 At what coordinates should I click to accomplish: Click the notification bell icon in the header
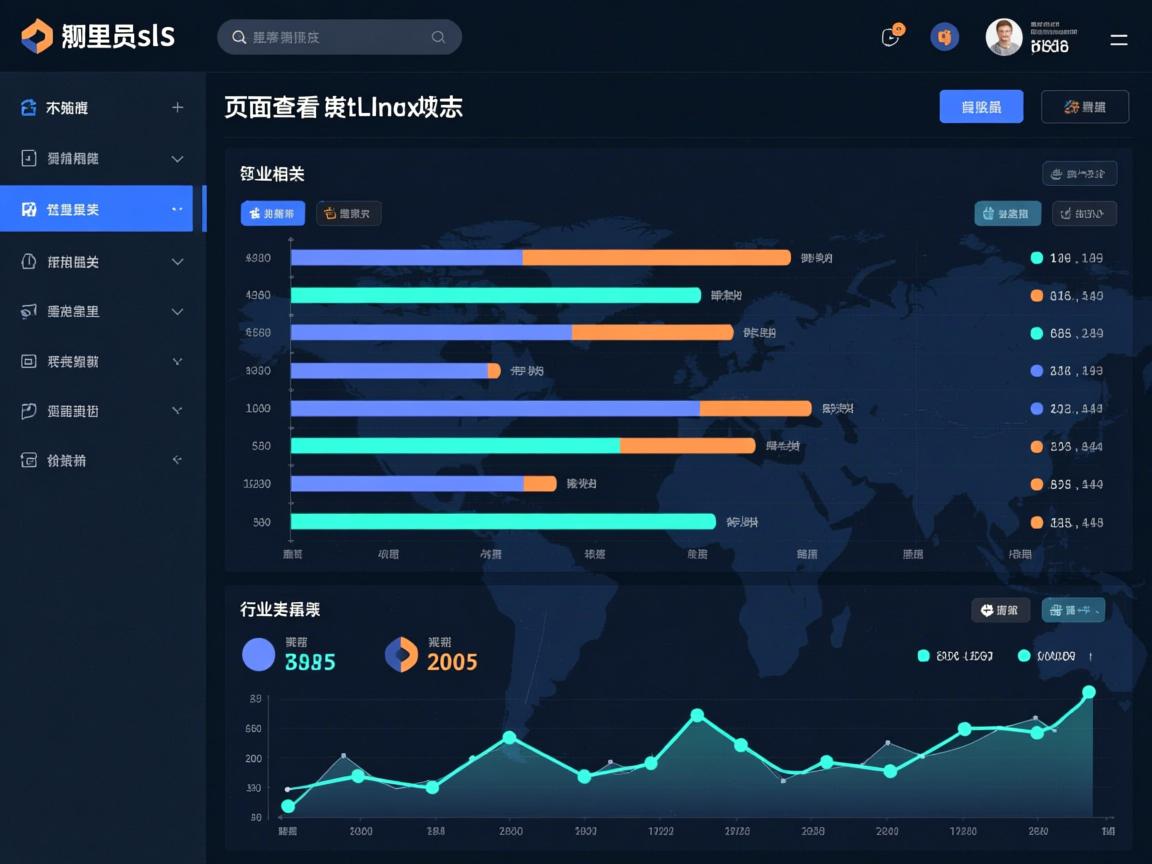click(x=890, y=36)
